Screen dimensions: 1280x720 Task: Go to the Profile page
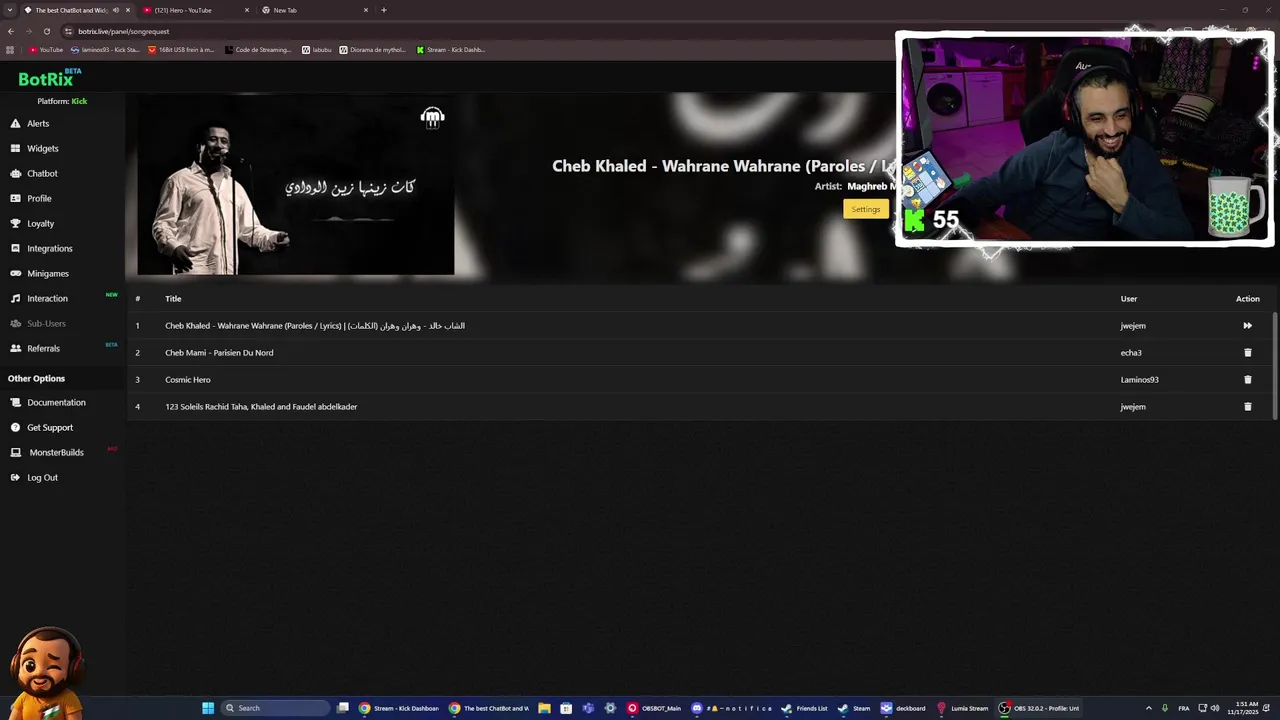click(x=31, y=198)
